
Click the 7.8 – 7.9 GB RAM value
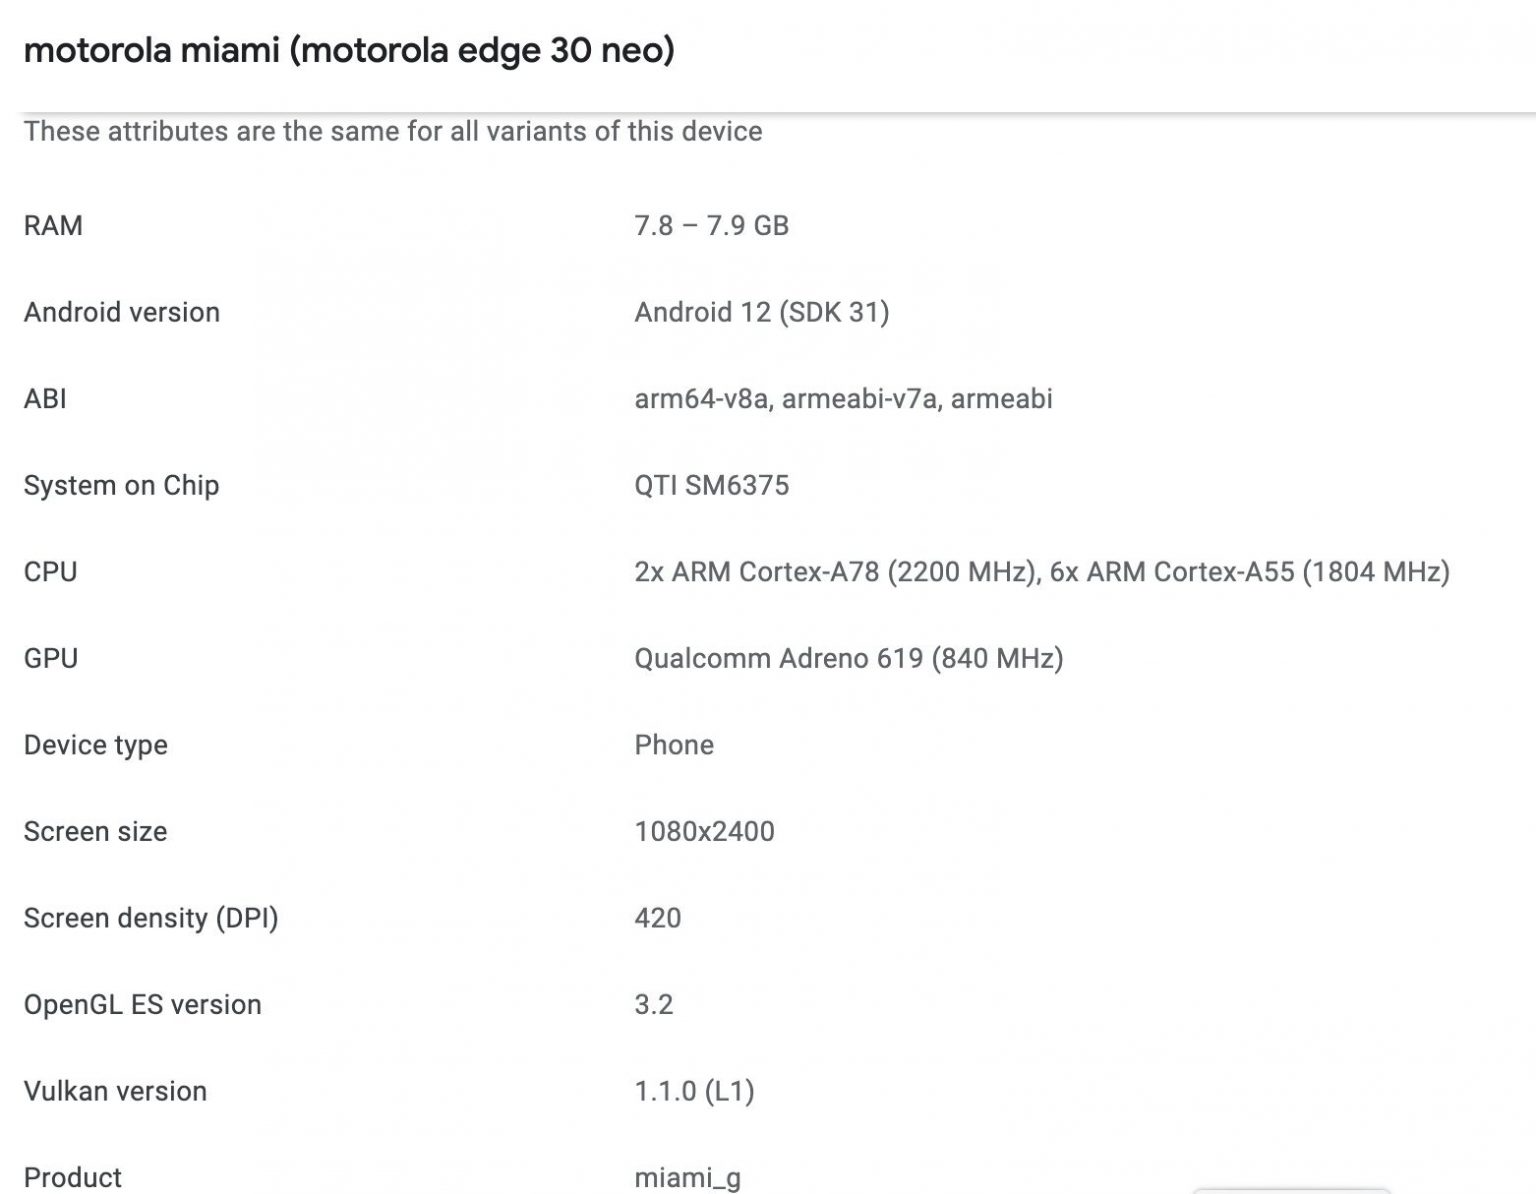[x=711, y=225]
